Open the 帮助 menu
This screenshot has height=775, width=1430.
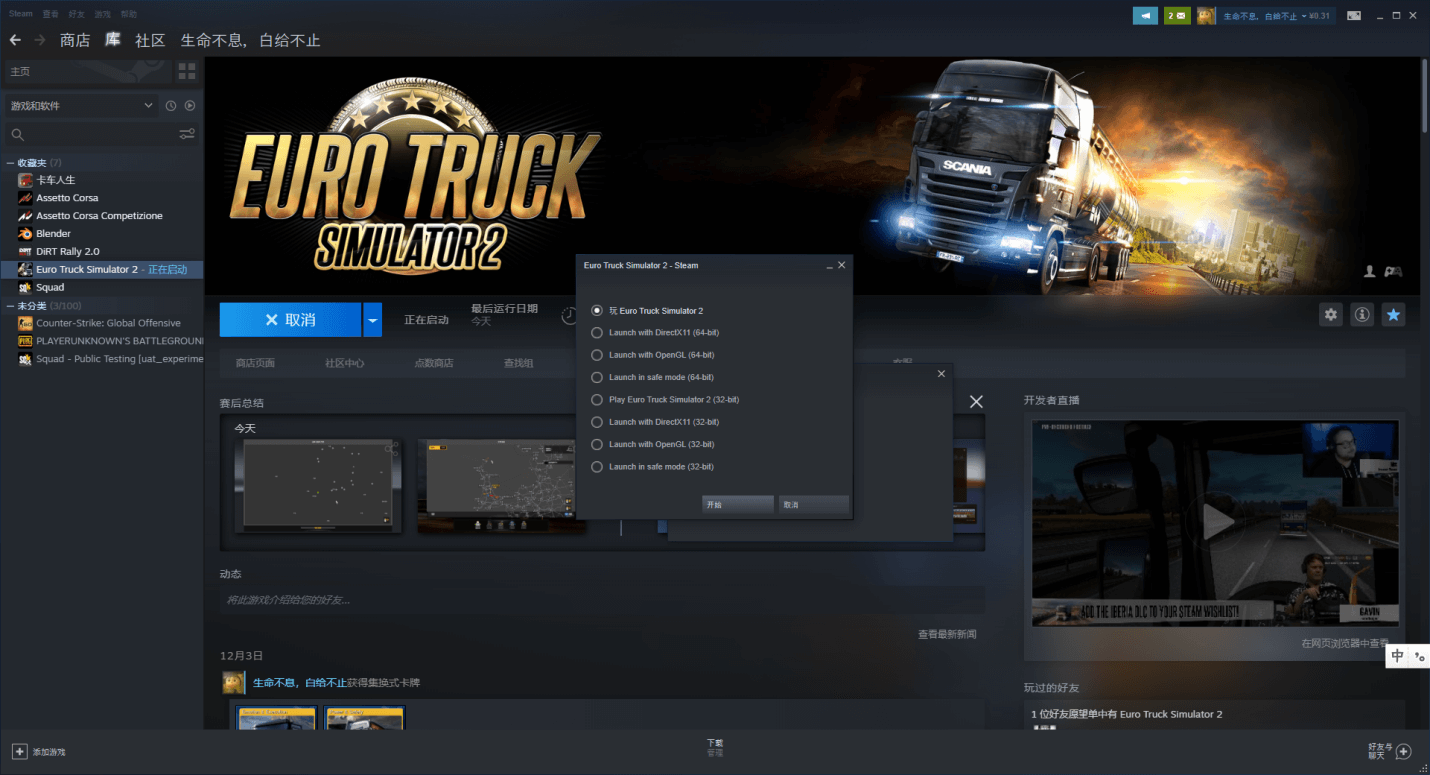[x=129, y=14]
